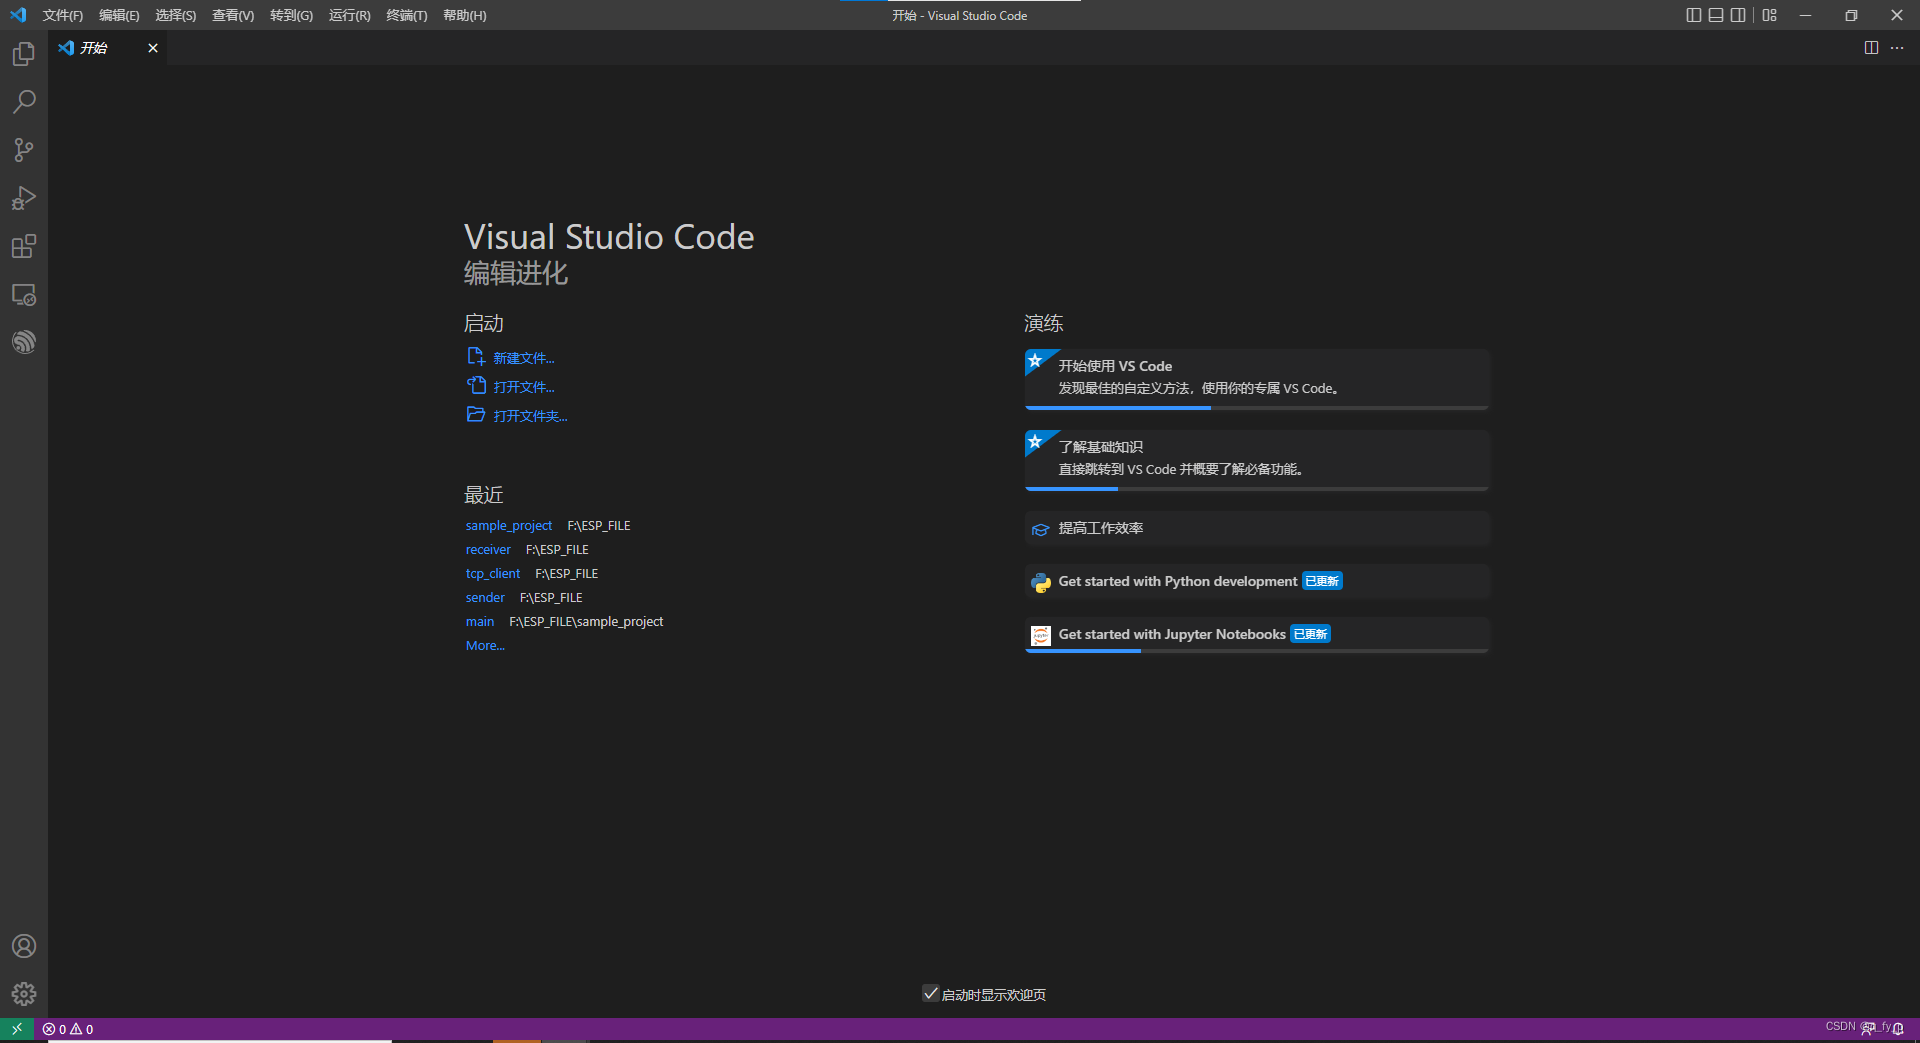The image size is (1920, 1043).
Task: Open the editor More Actions ellipsis
Action: point(1897,48)
